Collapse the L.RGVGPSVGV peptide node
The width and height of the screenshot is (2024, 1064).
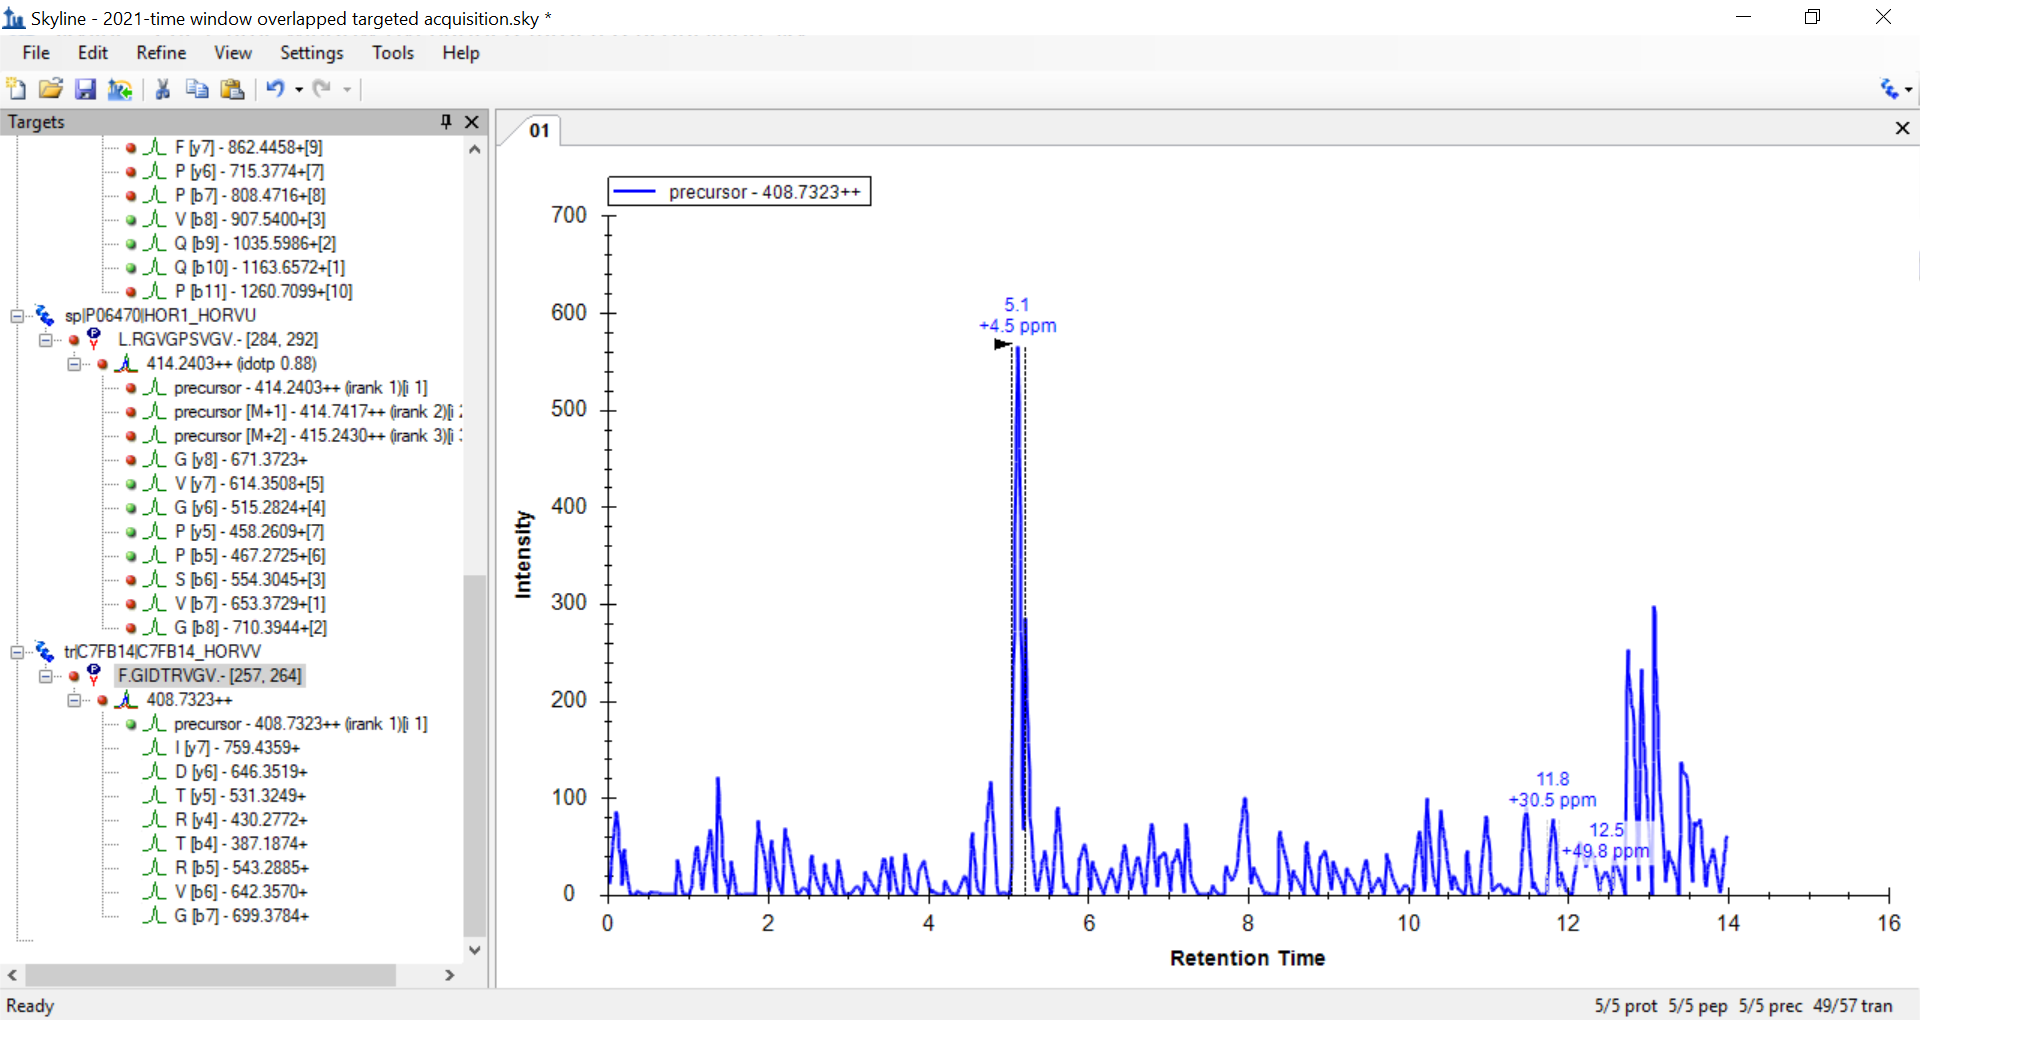46,340
